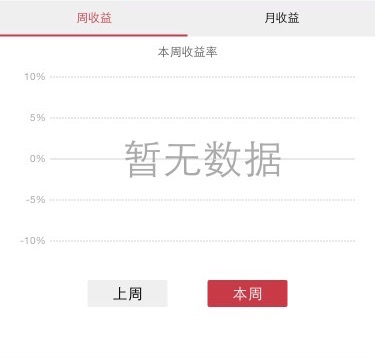Click the 本周收益率 chart title
The width and height of the screenshot is (375, 363).
pos(187,52)
